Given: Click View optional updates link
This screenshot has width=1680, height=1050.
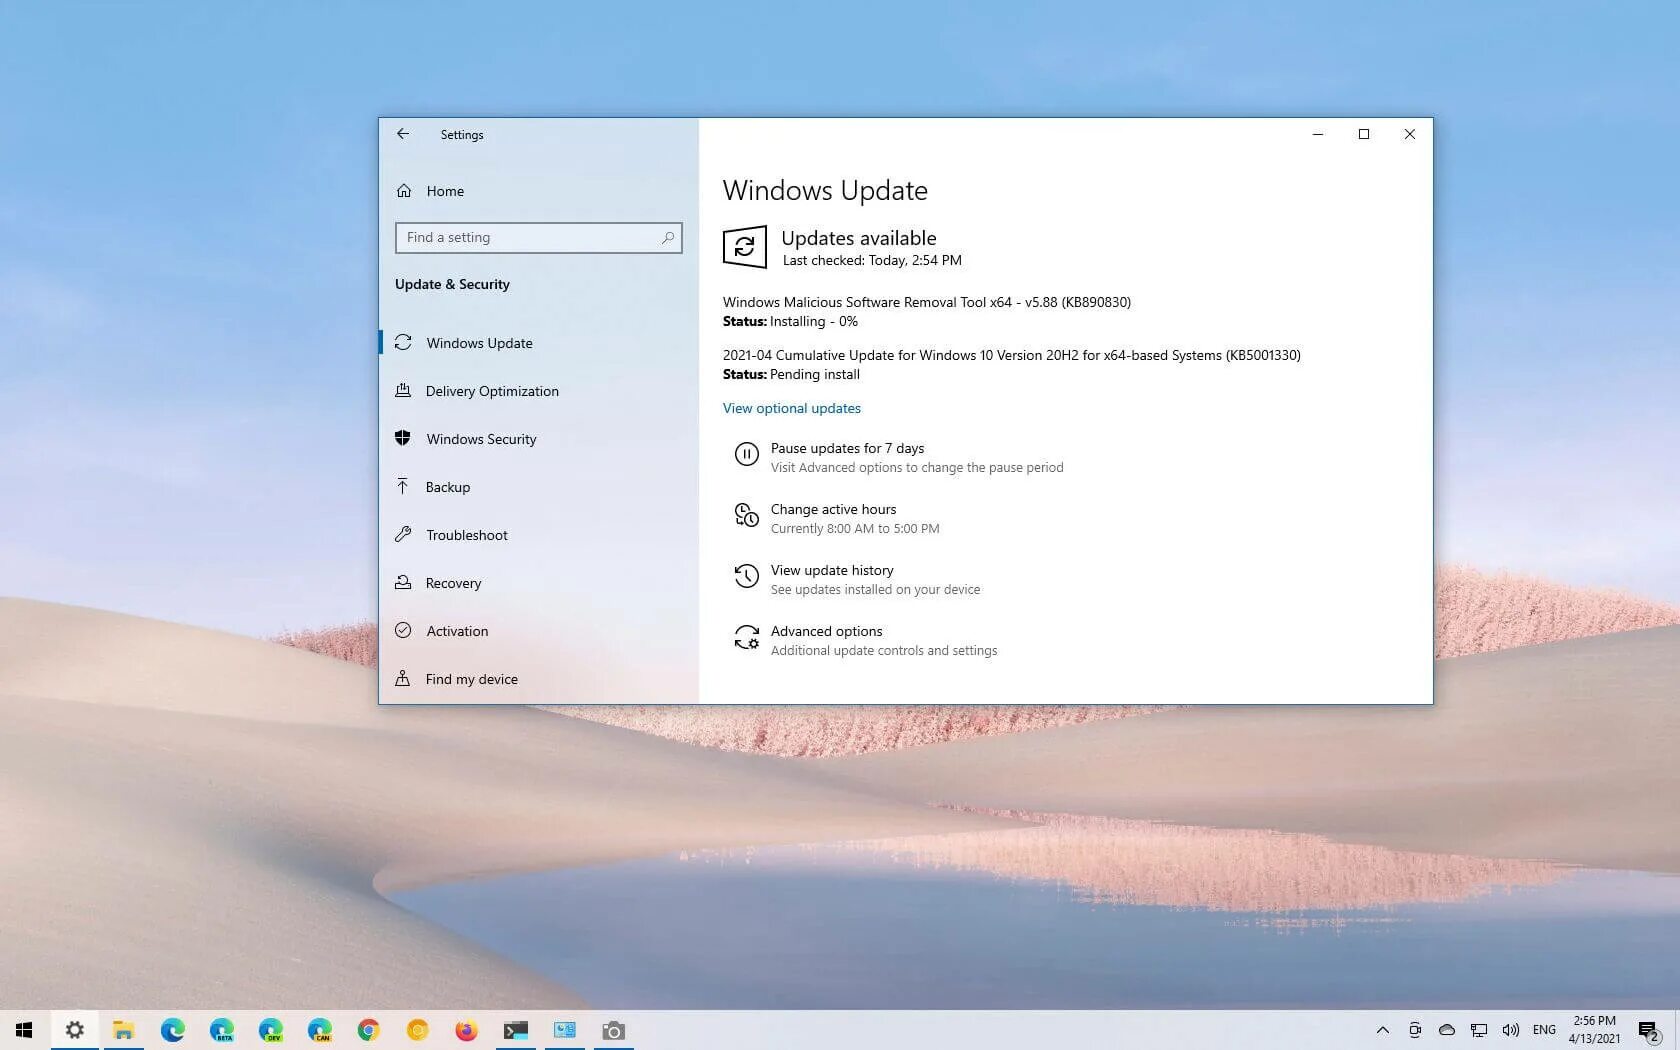Looking at the screenshot, I should point(792,408).
